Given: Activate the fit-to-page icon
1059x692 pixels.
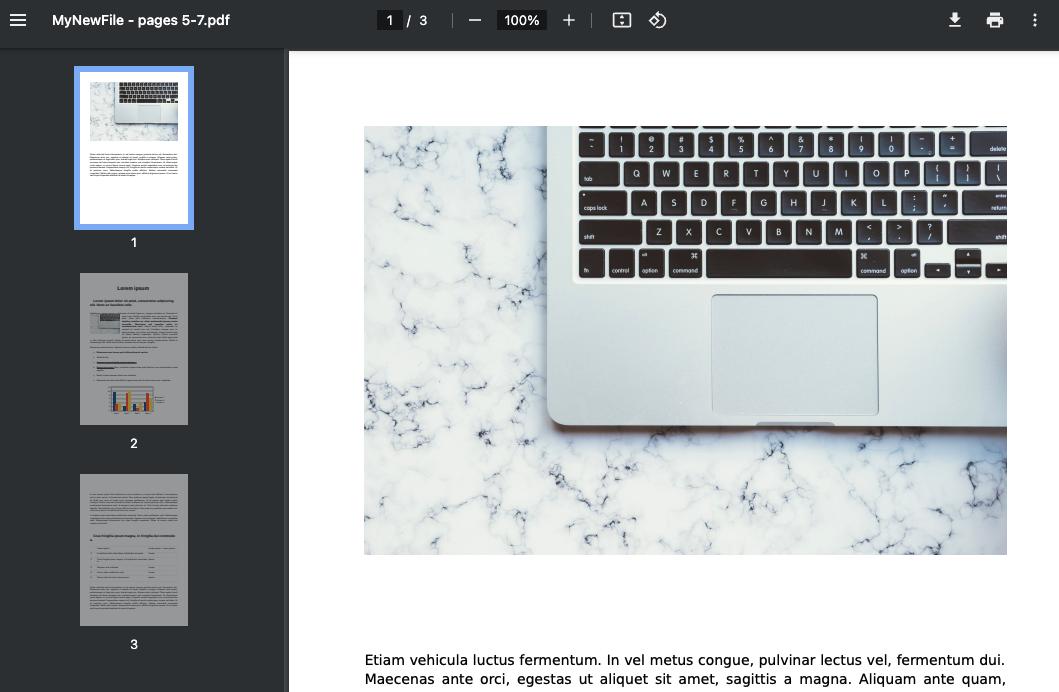Looking at the screenshot, I should 621,19.
